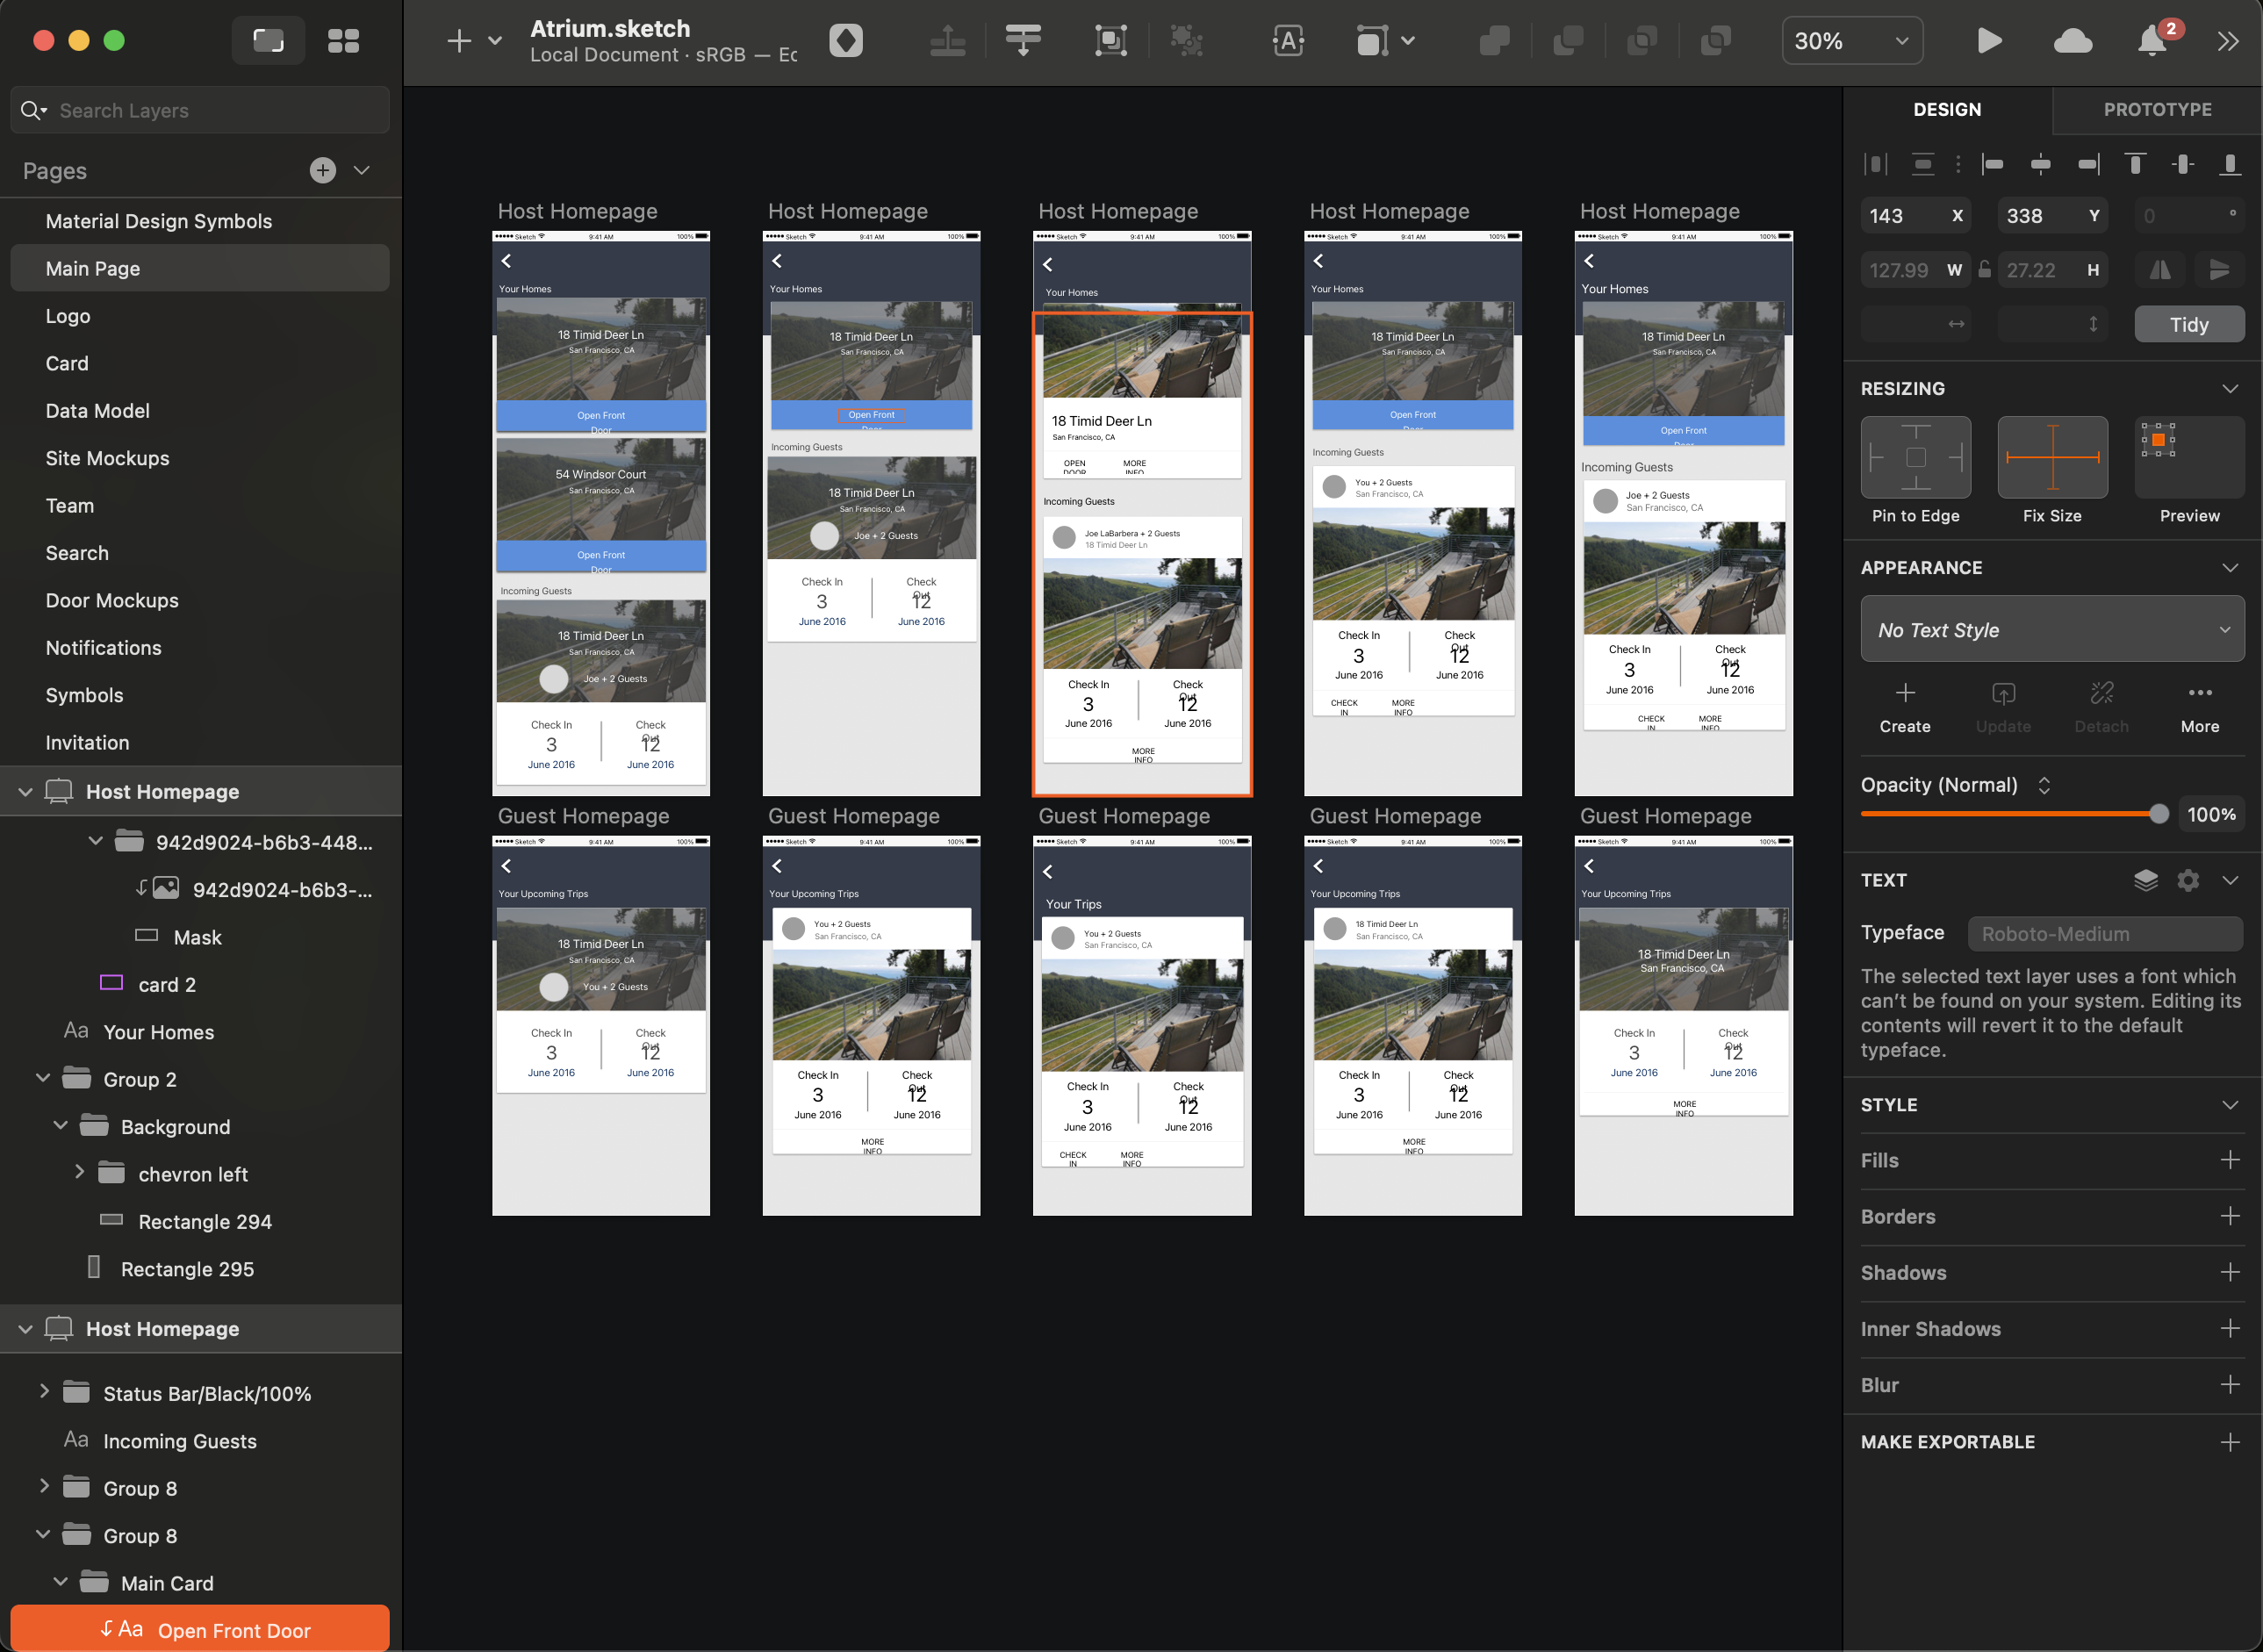Open the Preview play button
2263x1652 pixels.
1989,41
